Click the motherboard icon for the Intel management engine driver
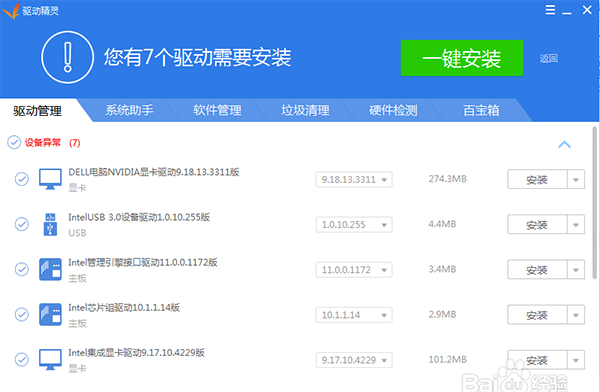The height and width of the screenshot is (392, 600). click(50, 270)
